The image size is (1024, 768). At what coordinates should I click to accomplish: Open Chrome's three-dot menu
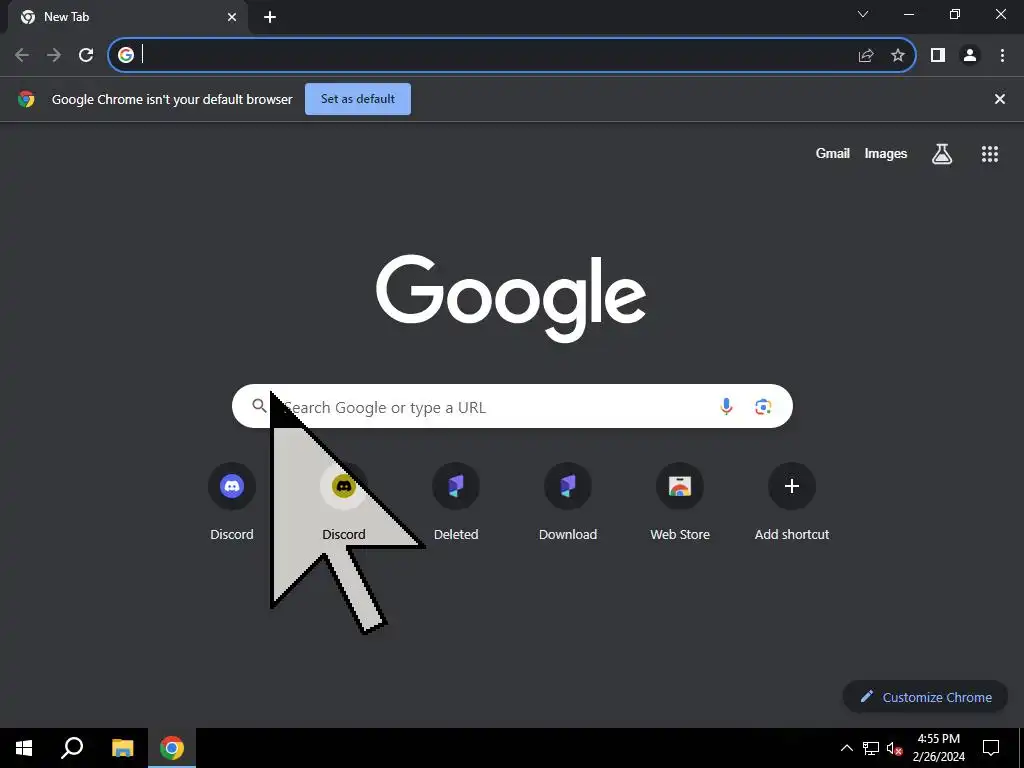coord(1002,55)
